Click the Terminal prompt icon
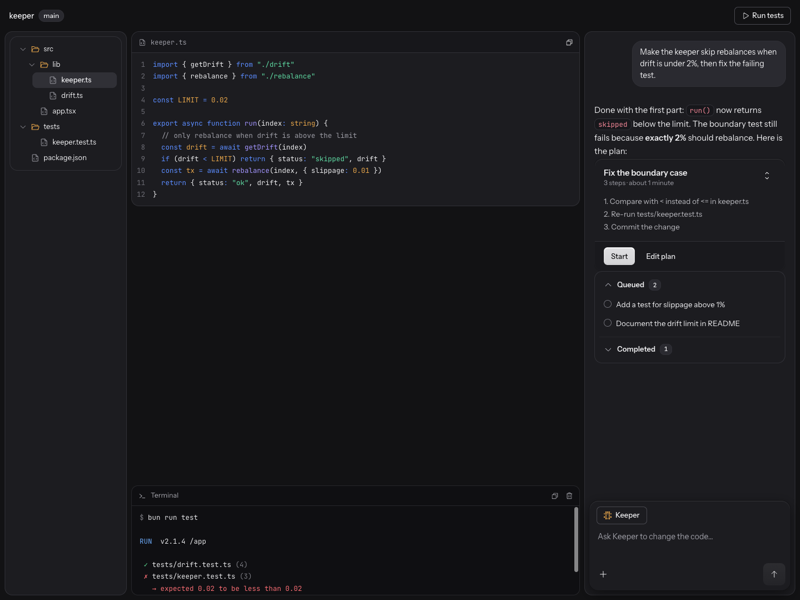Screen dimensions: 800x600 tap(142, 495)
